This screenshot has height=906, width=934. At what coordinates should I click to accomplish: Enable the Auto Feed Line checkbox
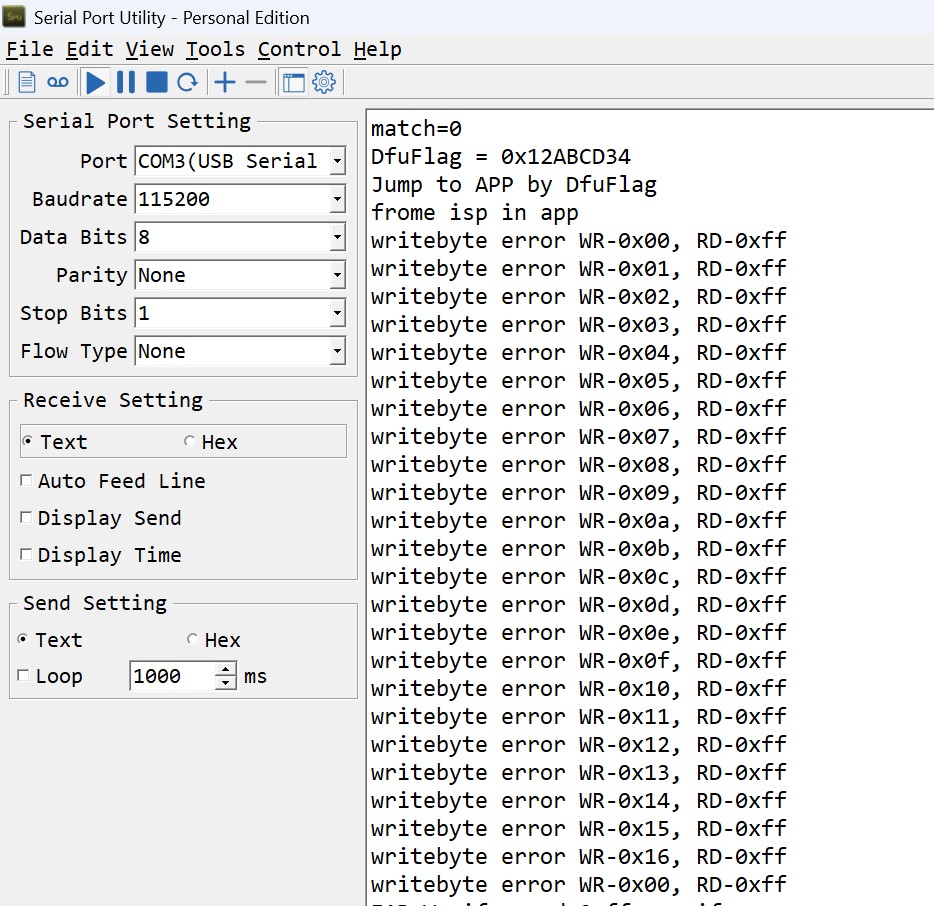(25, 481)
